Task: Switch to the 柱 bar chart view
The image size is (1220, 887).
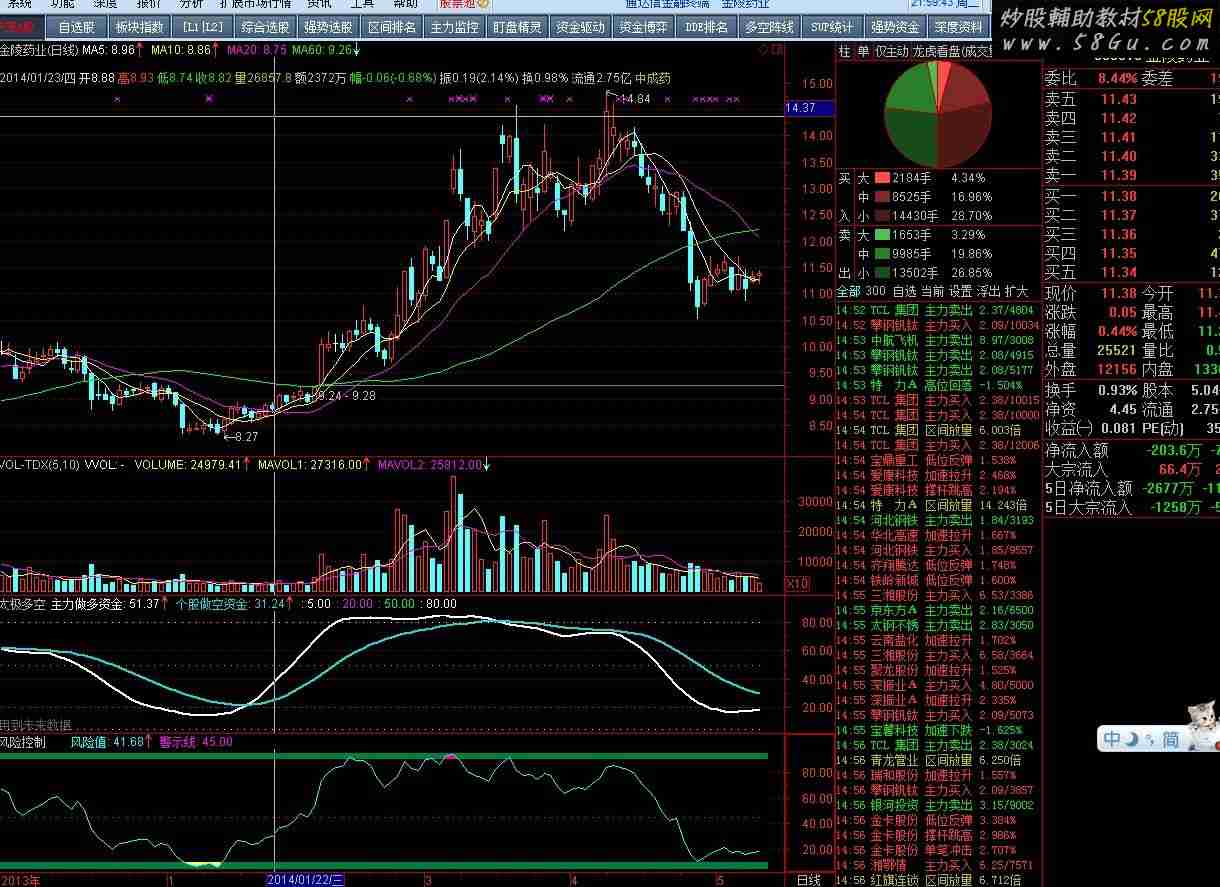Action: tap(845, 51)
